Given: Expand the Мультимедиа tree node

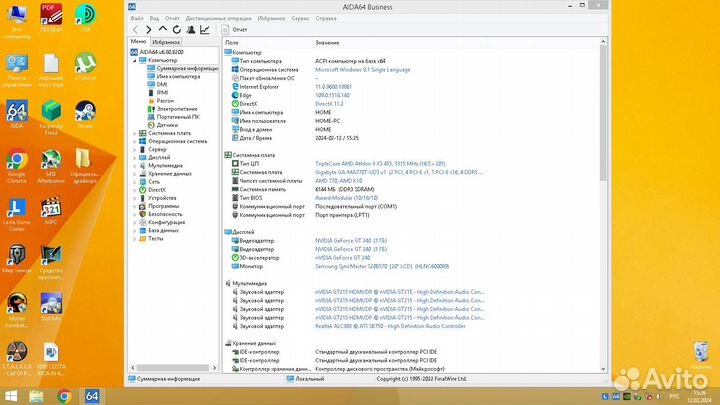Looking at the screenshot, I should pyautogui.click(x=135, y=166).
